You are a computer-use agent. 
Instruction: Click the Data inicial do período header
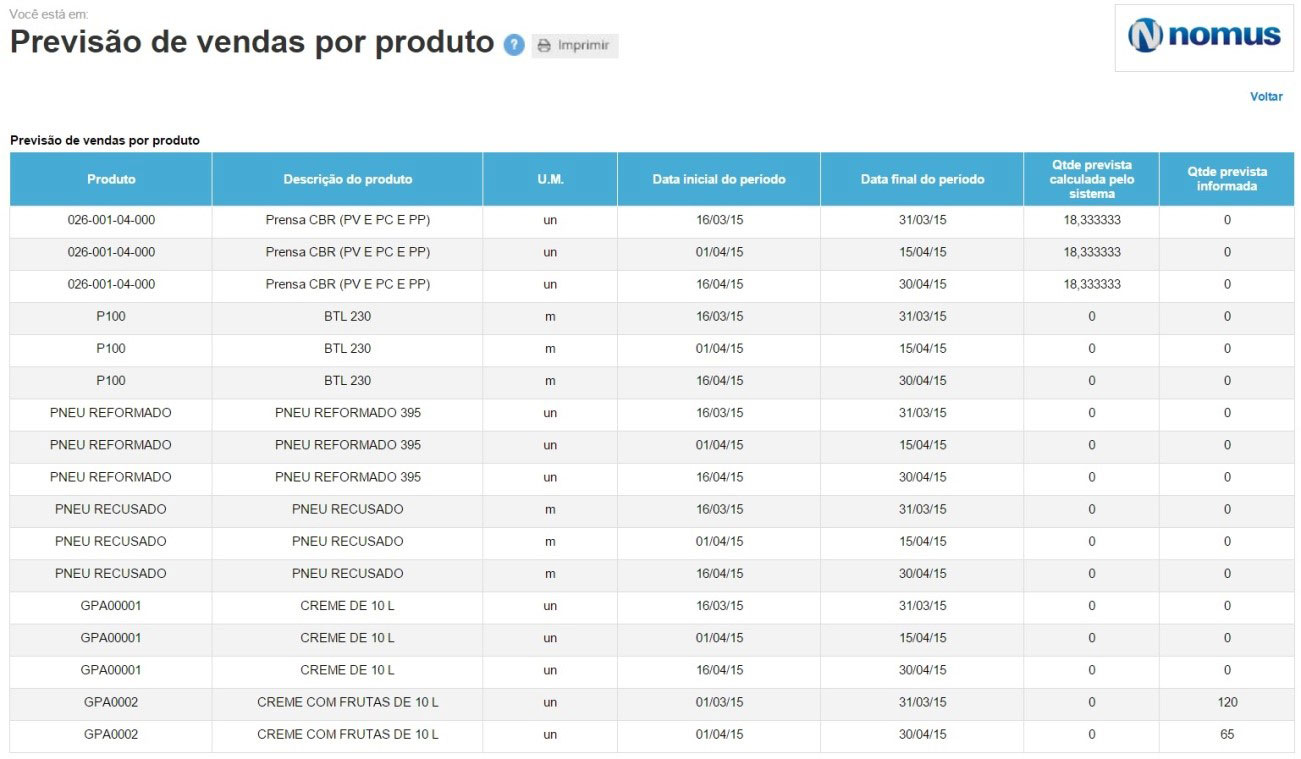point(719,179)
